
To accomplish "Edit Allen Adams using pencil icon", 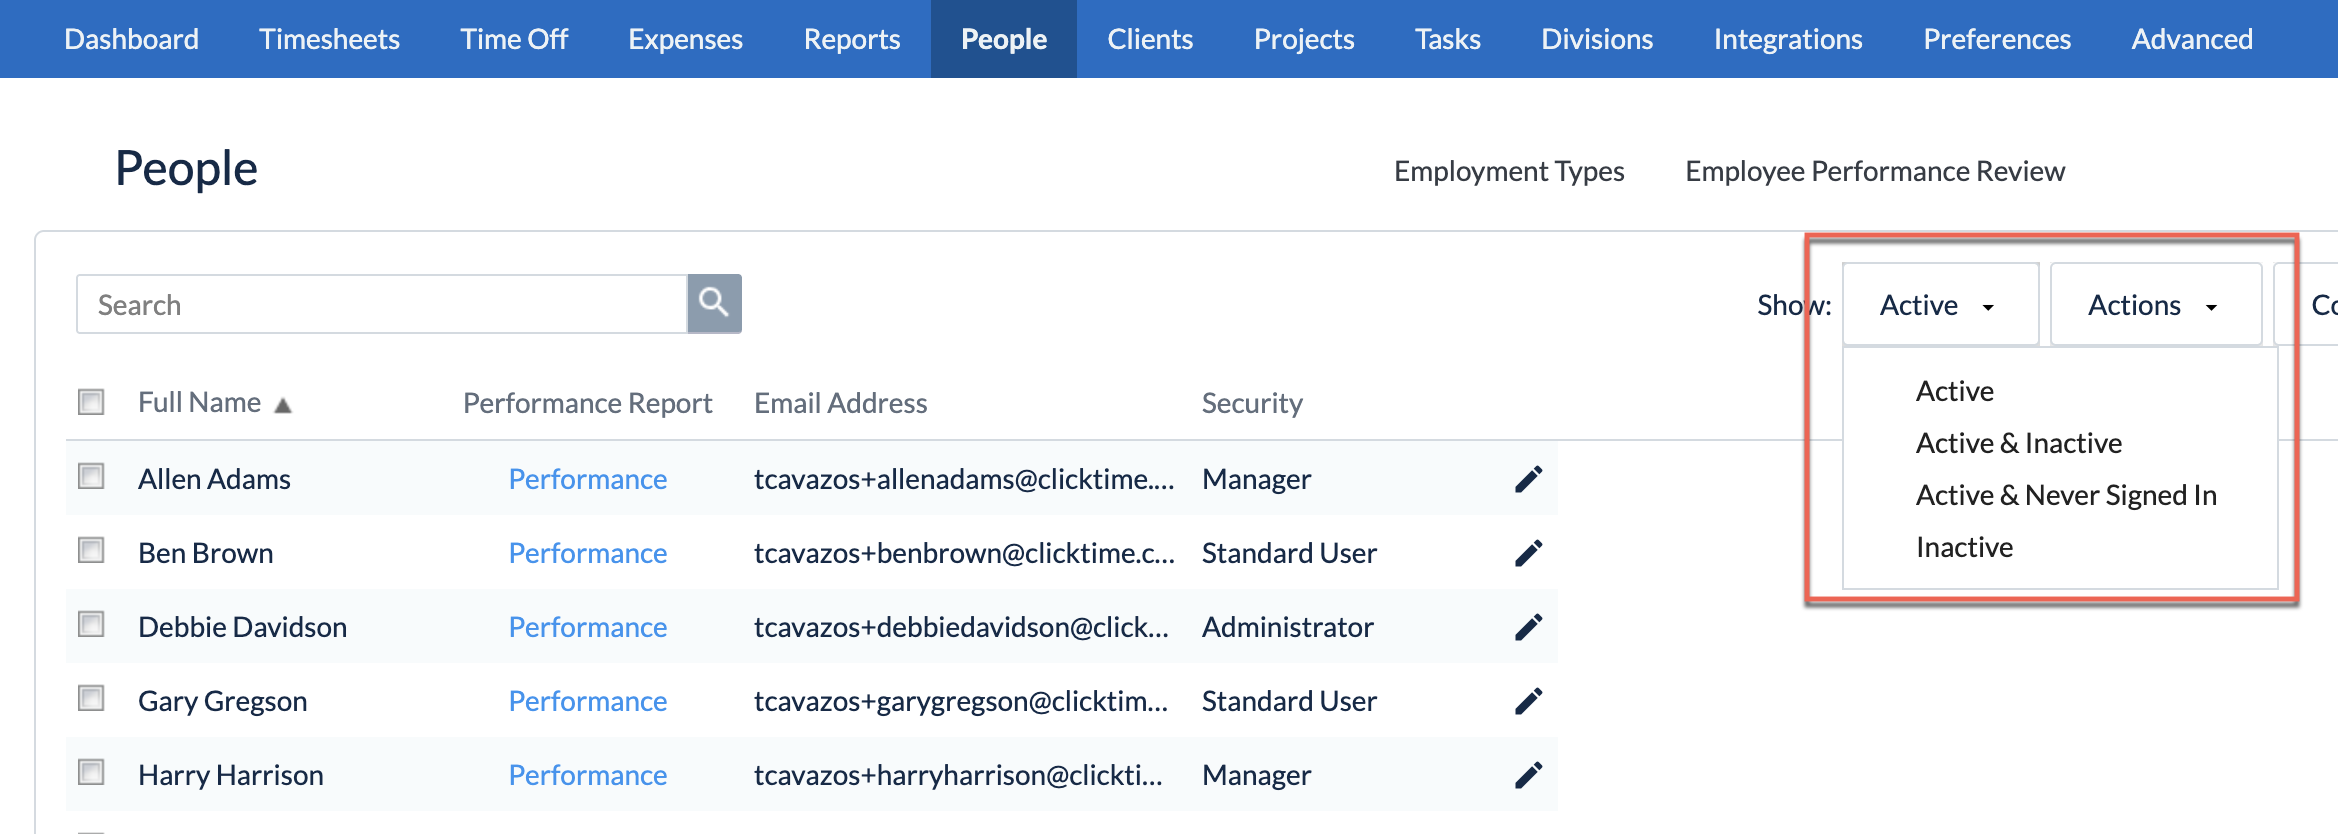I will tap(1528, 479).
